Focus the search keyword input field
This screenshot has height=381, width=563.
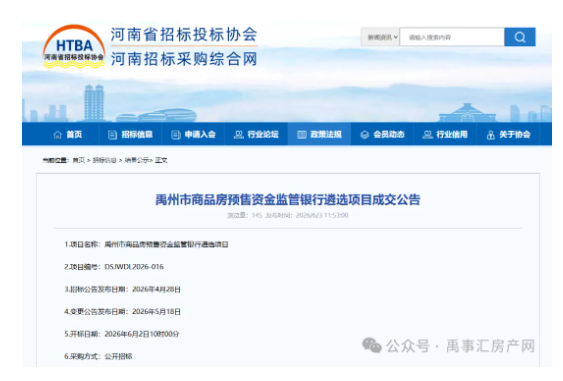coord(452,37)
